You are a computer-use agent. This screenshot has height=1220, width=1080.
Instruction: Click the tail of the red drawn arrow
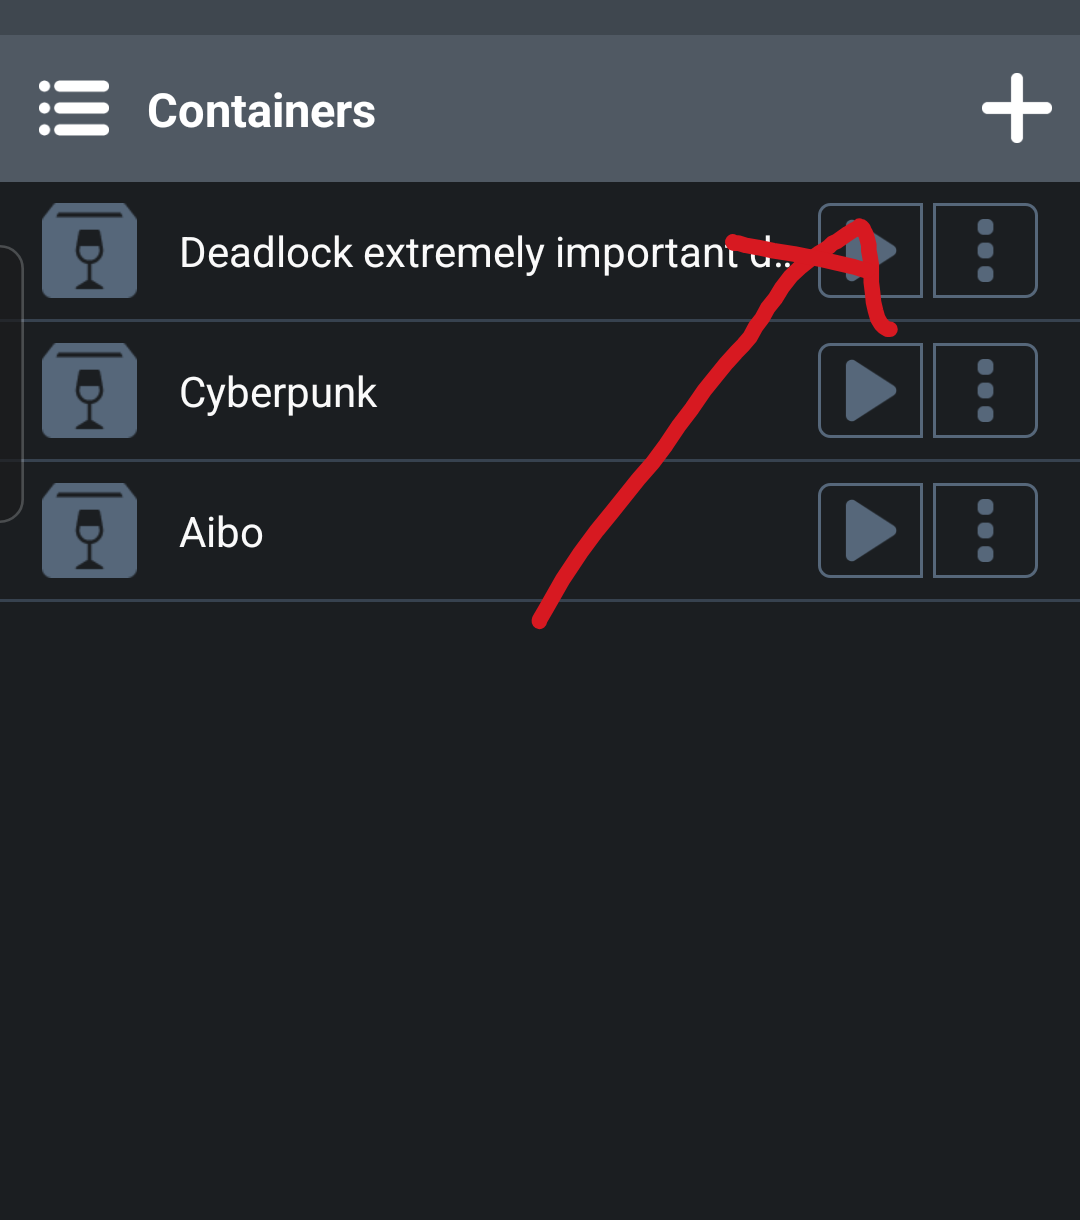click(540, 622)
